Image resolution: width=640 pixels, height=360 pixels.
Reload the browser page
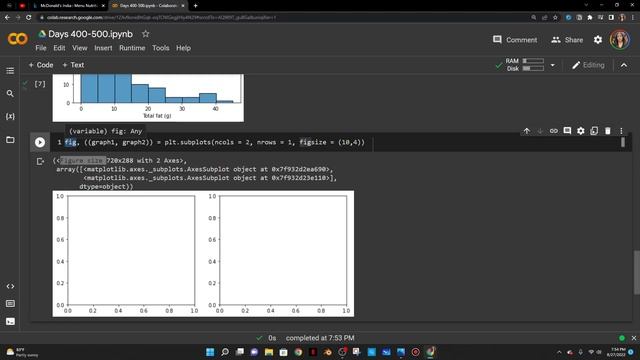pyautogui.click(x=29, y=18)
